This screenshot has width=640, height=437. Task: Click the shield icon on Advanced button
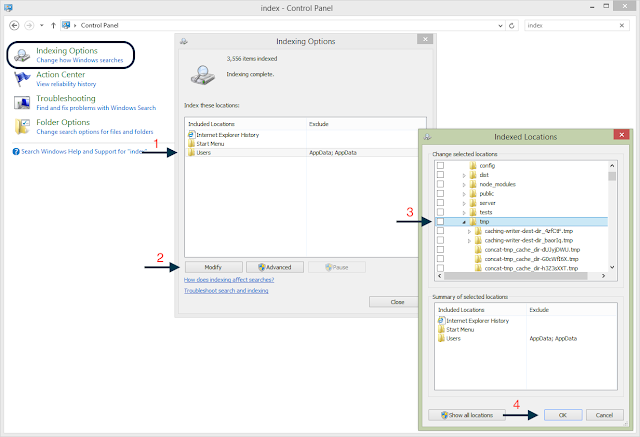click(x=262, y=267)
